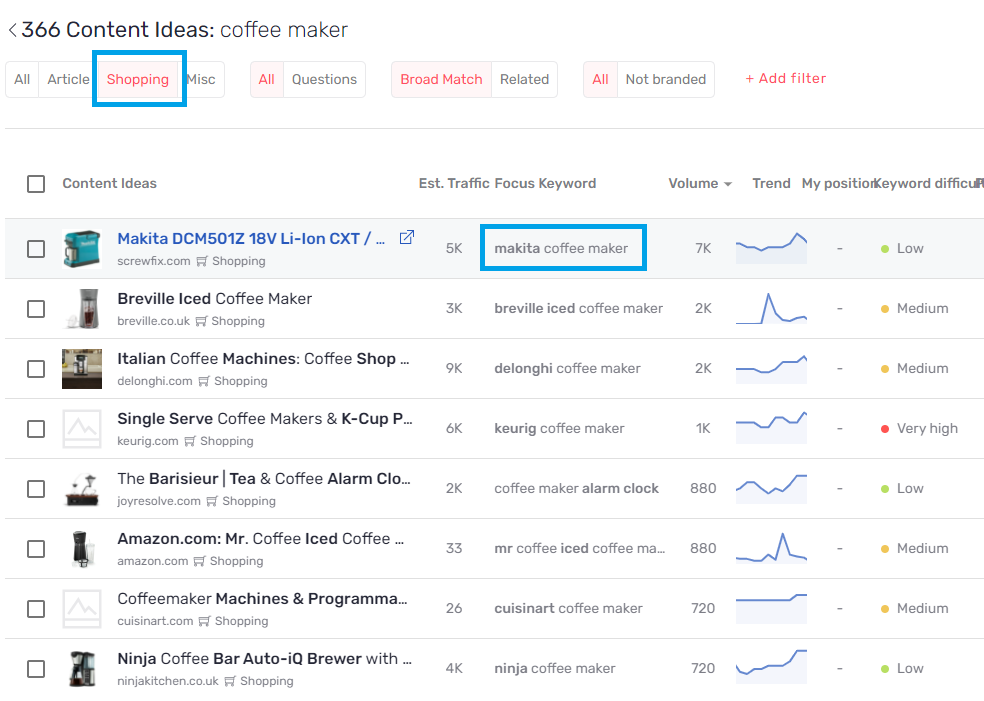Click the Content Ideas column header
984x701 pixels.
[109, 184]
